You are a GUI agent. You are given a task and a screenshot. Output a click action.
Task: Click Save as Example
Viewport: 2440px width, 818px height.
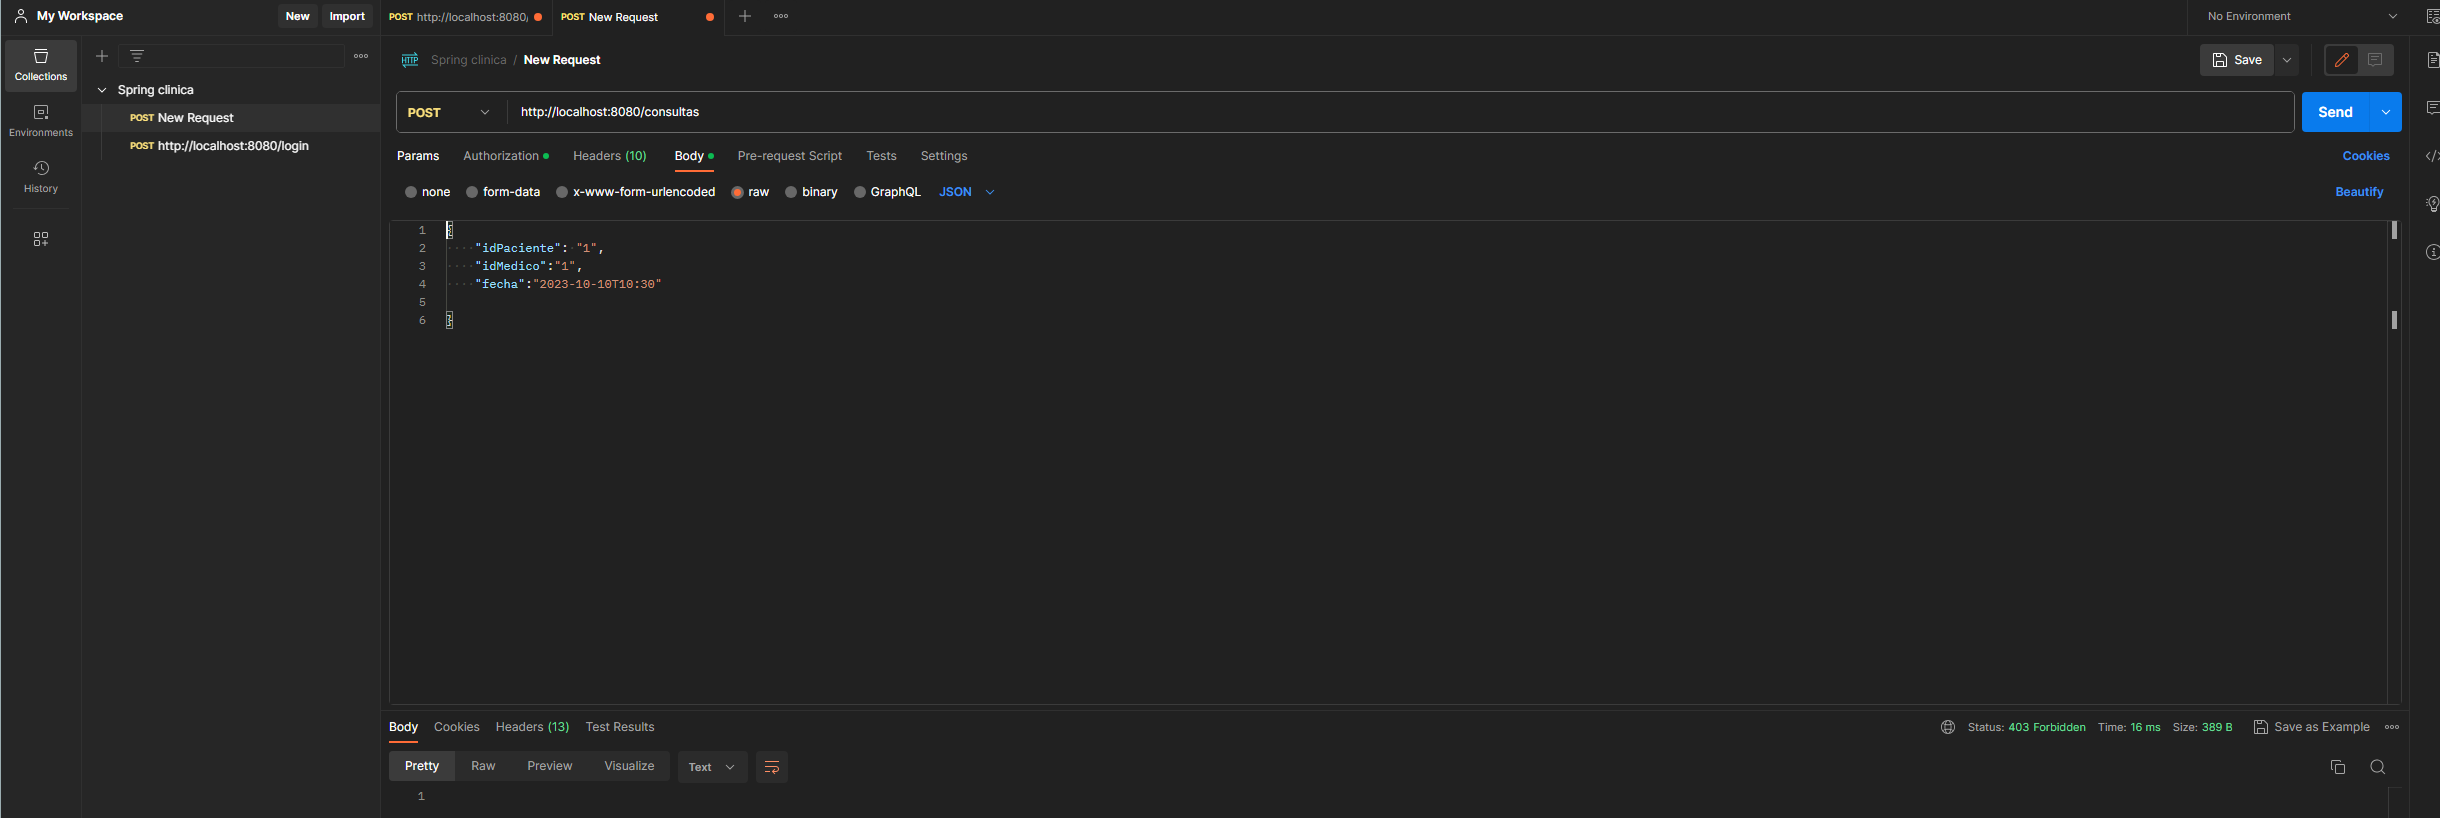[x=2312, y=727]
